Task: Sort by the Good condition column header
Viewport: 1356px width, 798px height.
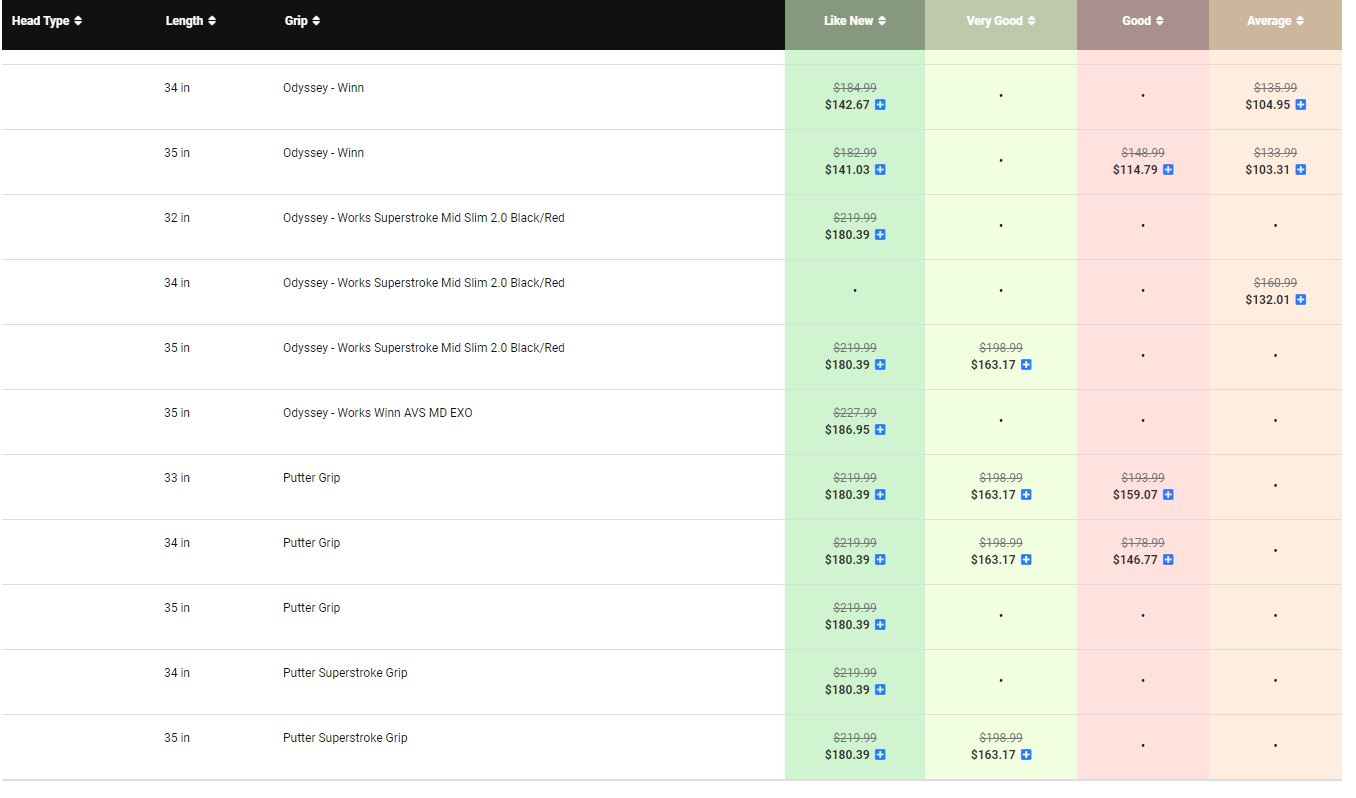Action: click(x=1142, y=21)
